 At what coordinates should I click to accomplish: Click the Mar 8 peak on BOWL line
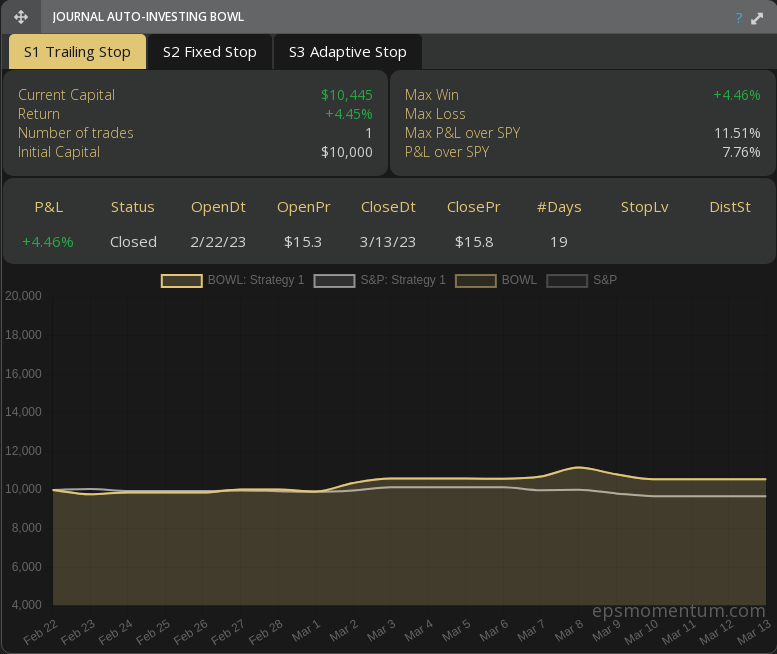[578, 467]
